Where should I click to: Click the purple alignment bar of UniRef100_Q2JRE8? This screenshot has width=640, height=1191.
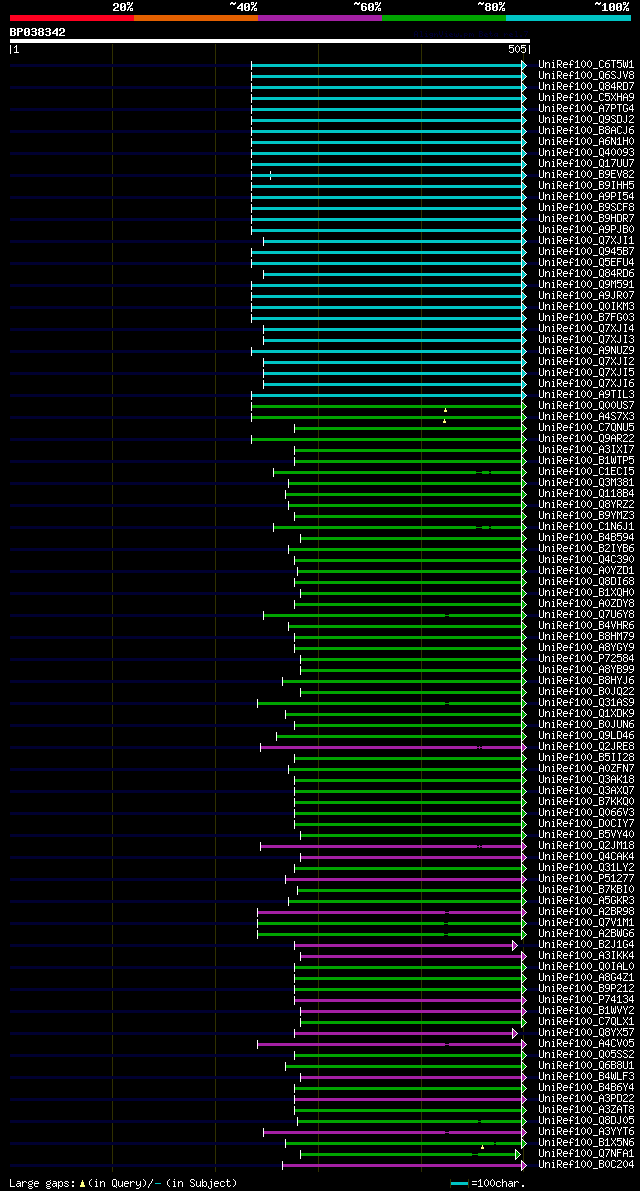(393, 747)
